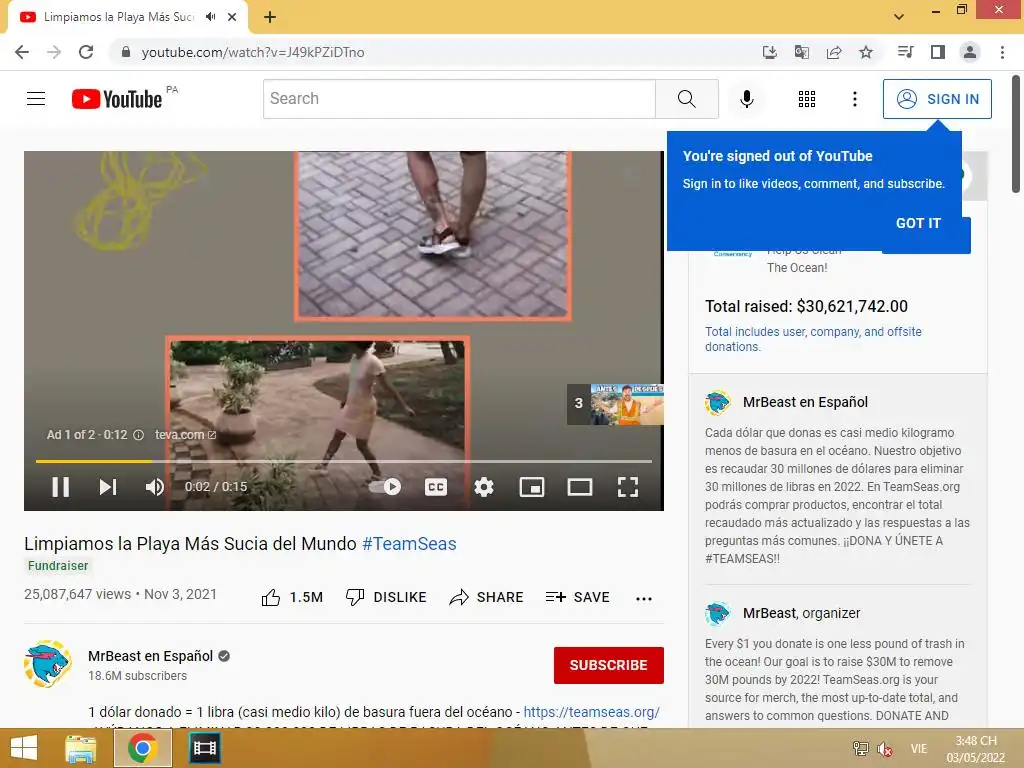This screenshot has width=1024, height=768.
Task: Open YouTube settings three-dot menu
Action: (854, 99)
